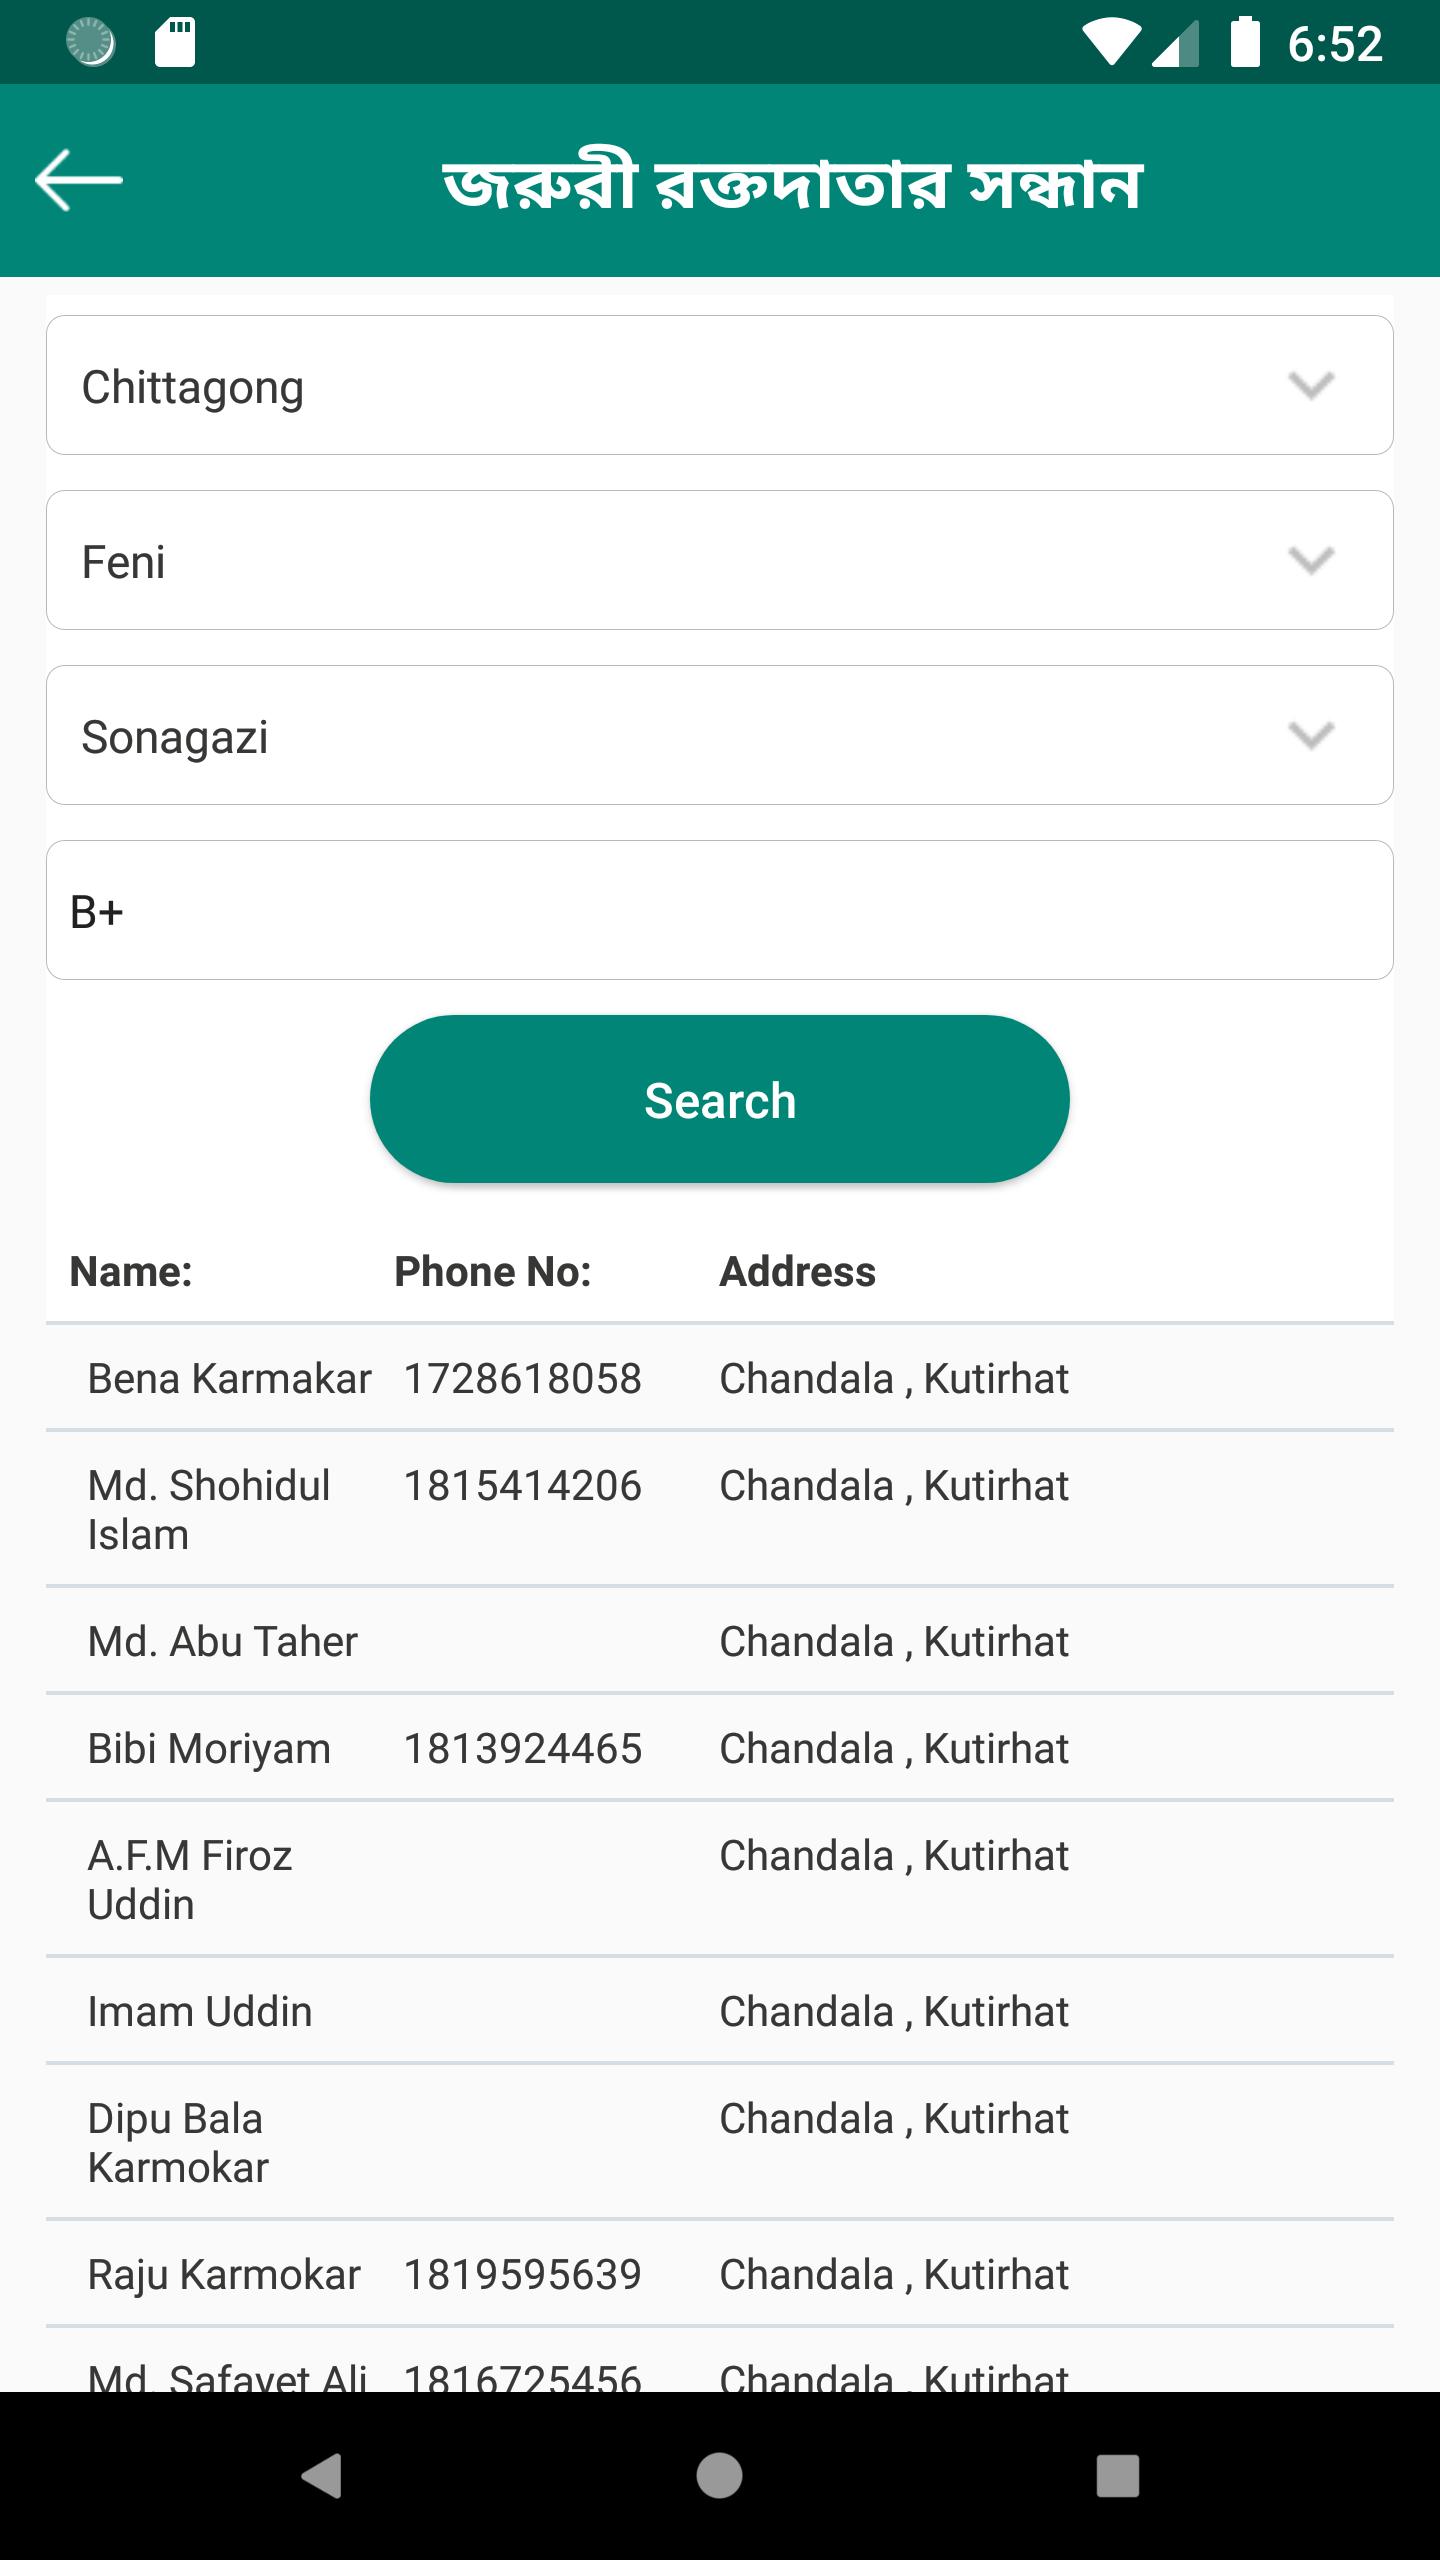The height and width of the screenshot is (2560, 1440).
Task: Tap phone number 1815414206
Action: (522, 1486)
